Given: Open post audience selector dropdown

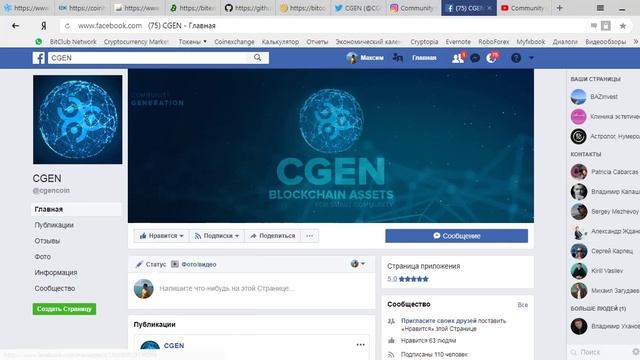Looking at the screenshot, I should [358, 264].
